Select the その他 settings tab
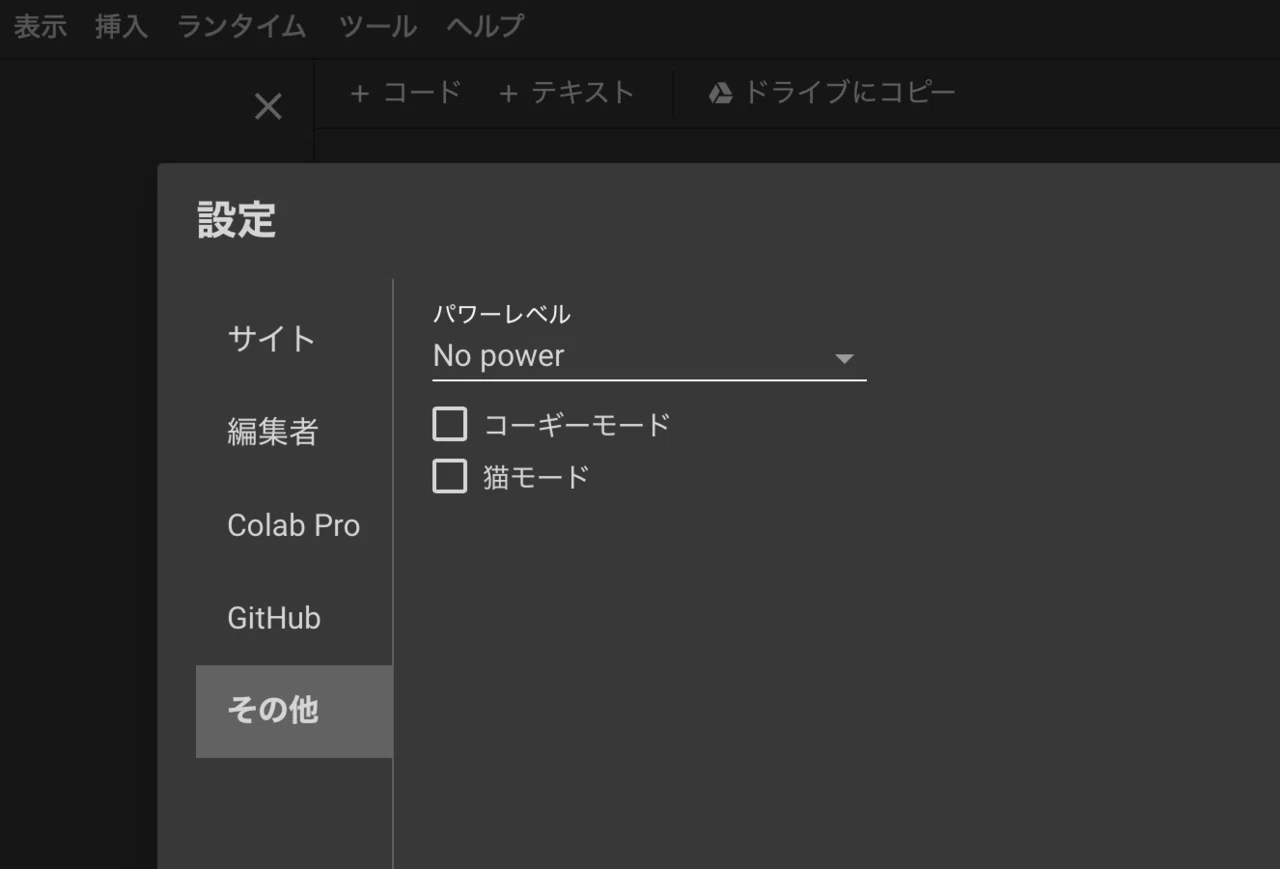1280x869 pixels. 294,711
